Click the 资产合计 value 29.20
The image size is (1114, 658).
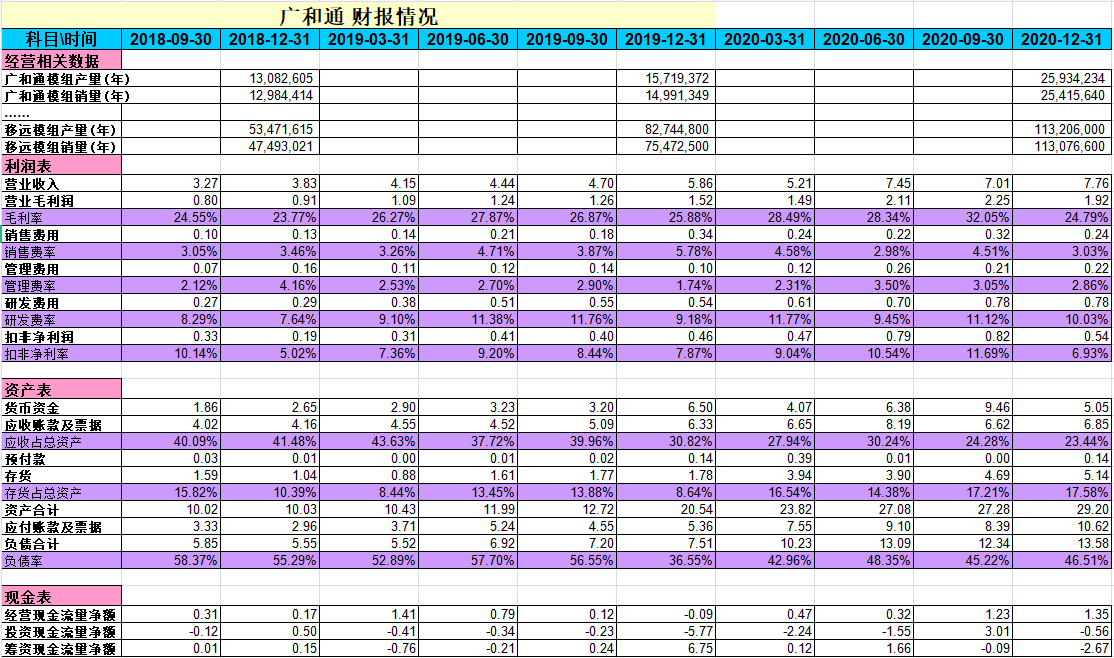pos(1062,509)
